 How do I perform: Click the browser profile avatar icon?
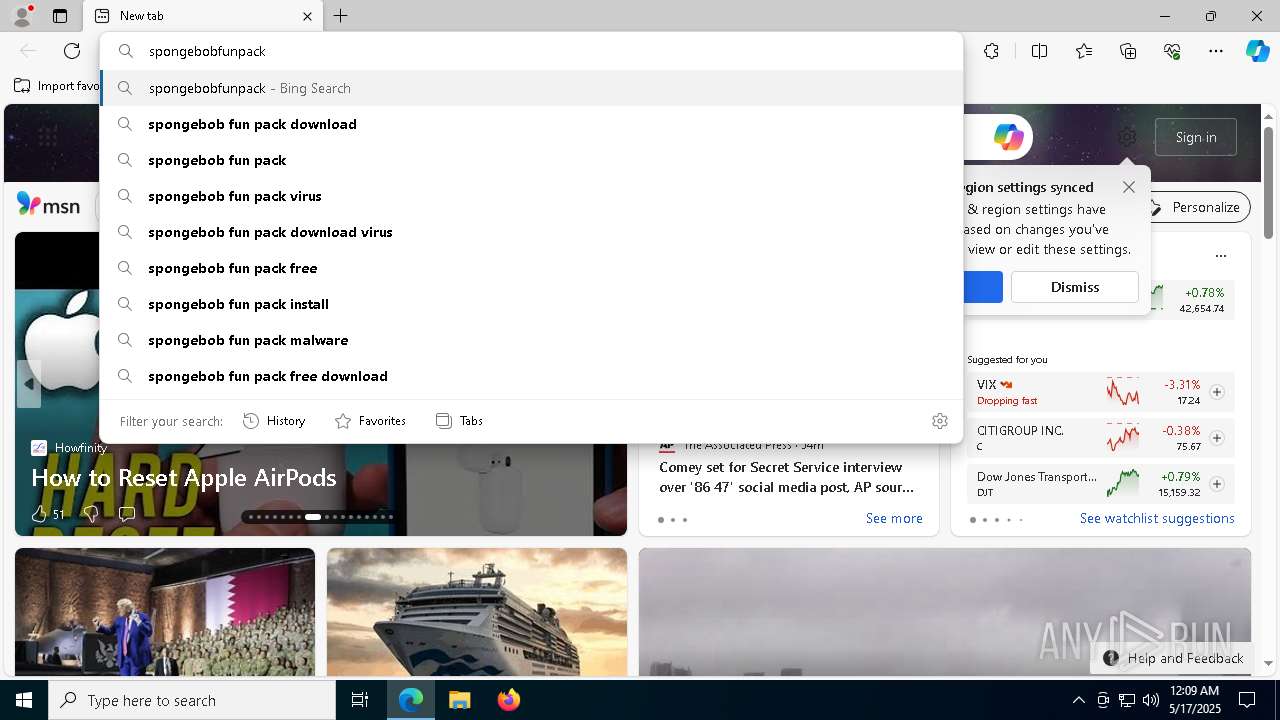click(21, 15)
